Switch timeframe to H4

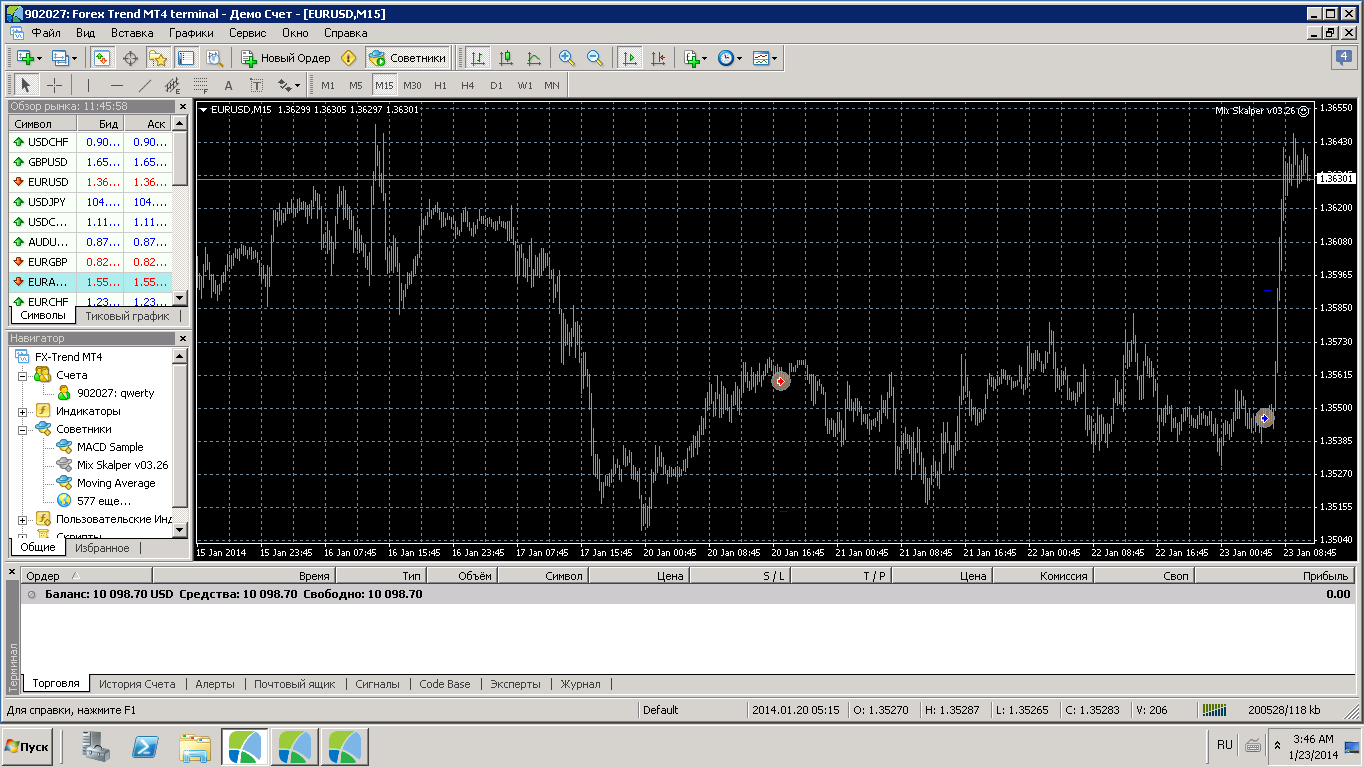468,85
